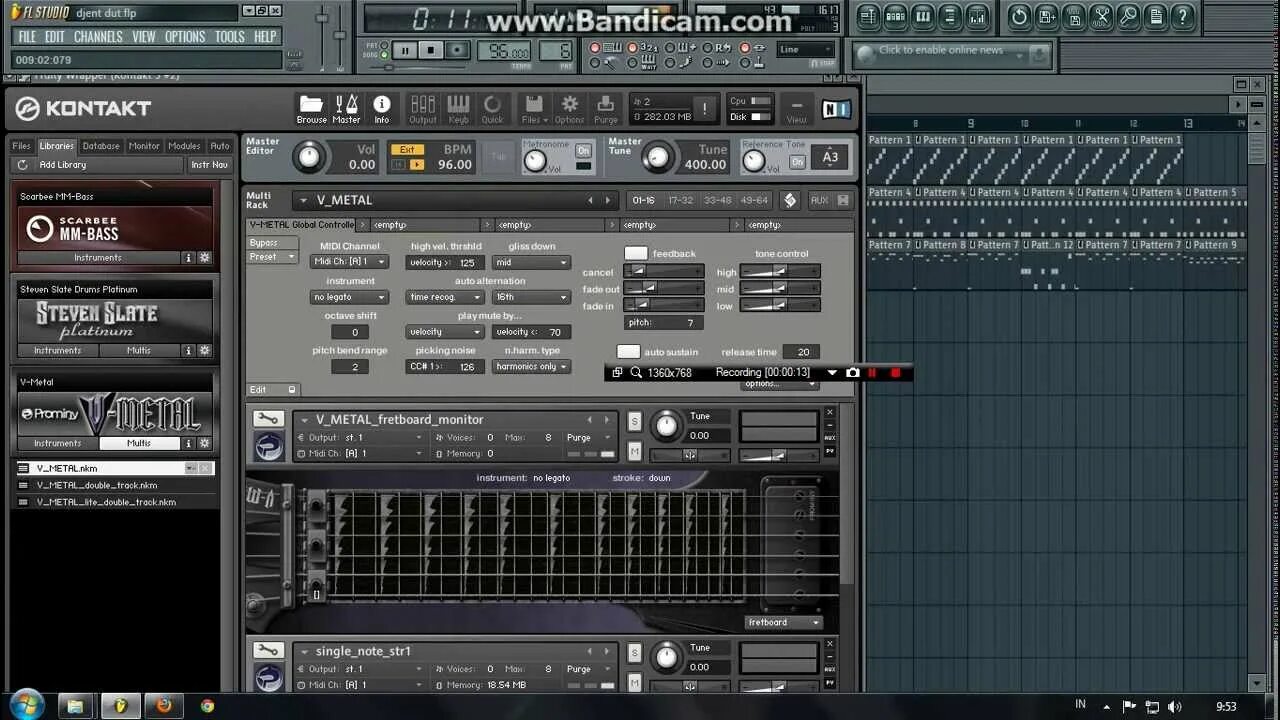1280x720 pixels.
Task: Toggle metronome On button
Action: click(x=583, y=150)
